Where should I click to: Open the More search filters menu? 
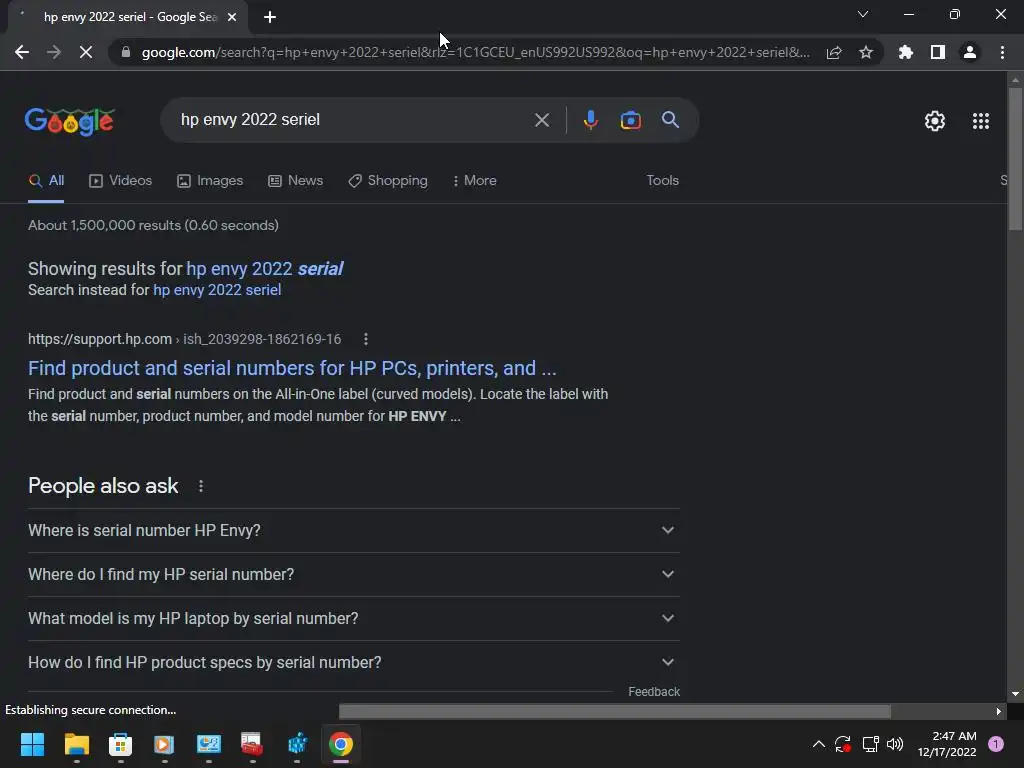pos(475,180)
